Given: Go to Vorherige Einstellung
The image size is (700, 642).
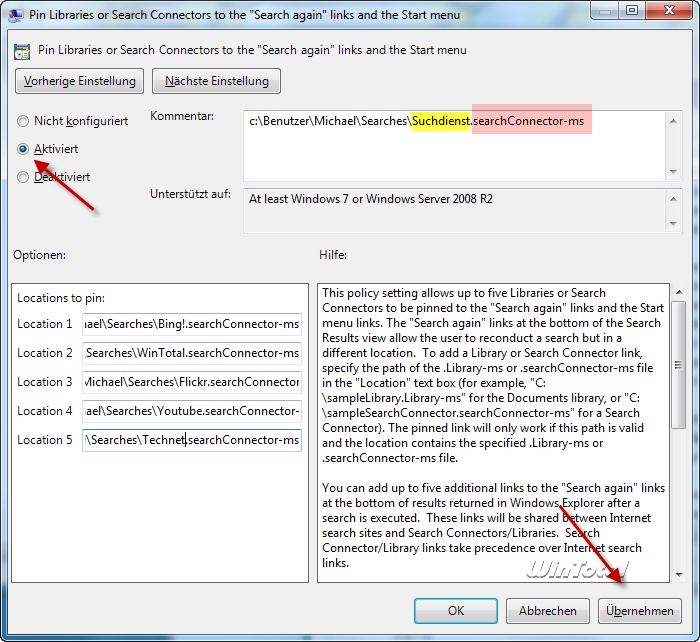Looking at the screenshot, I should click(x=79, y=81).
